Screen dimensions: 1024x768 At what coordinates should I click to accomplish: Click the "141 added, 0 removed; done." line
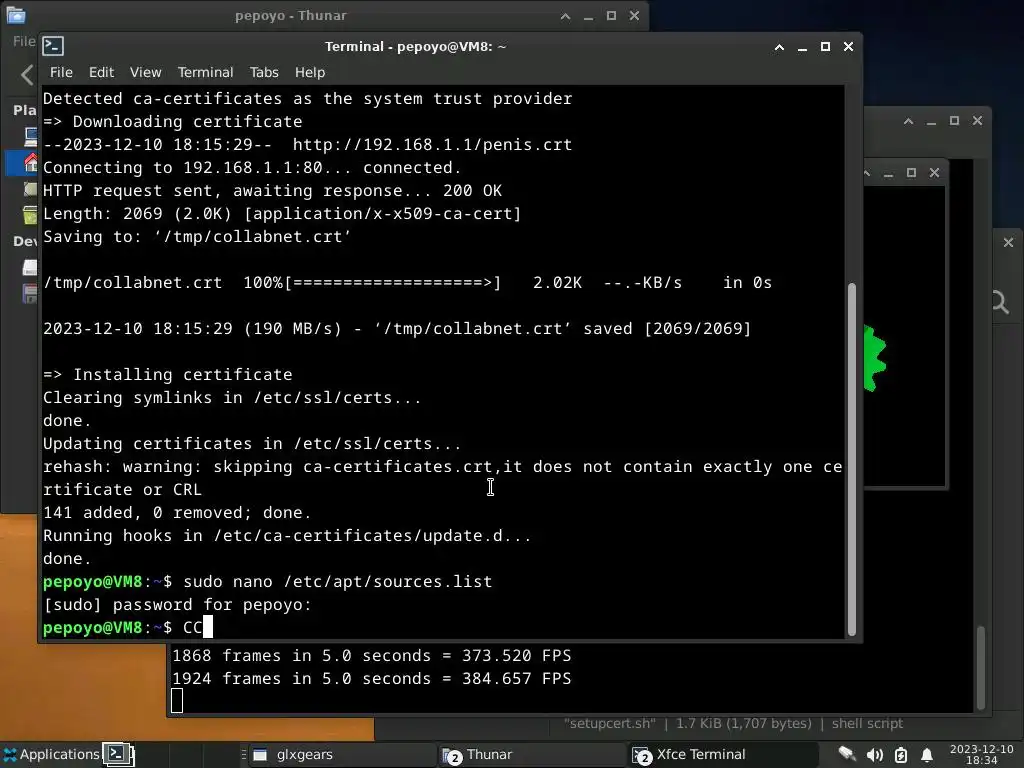coord(177,513)
